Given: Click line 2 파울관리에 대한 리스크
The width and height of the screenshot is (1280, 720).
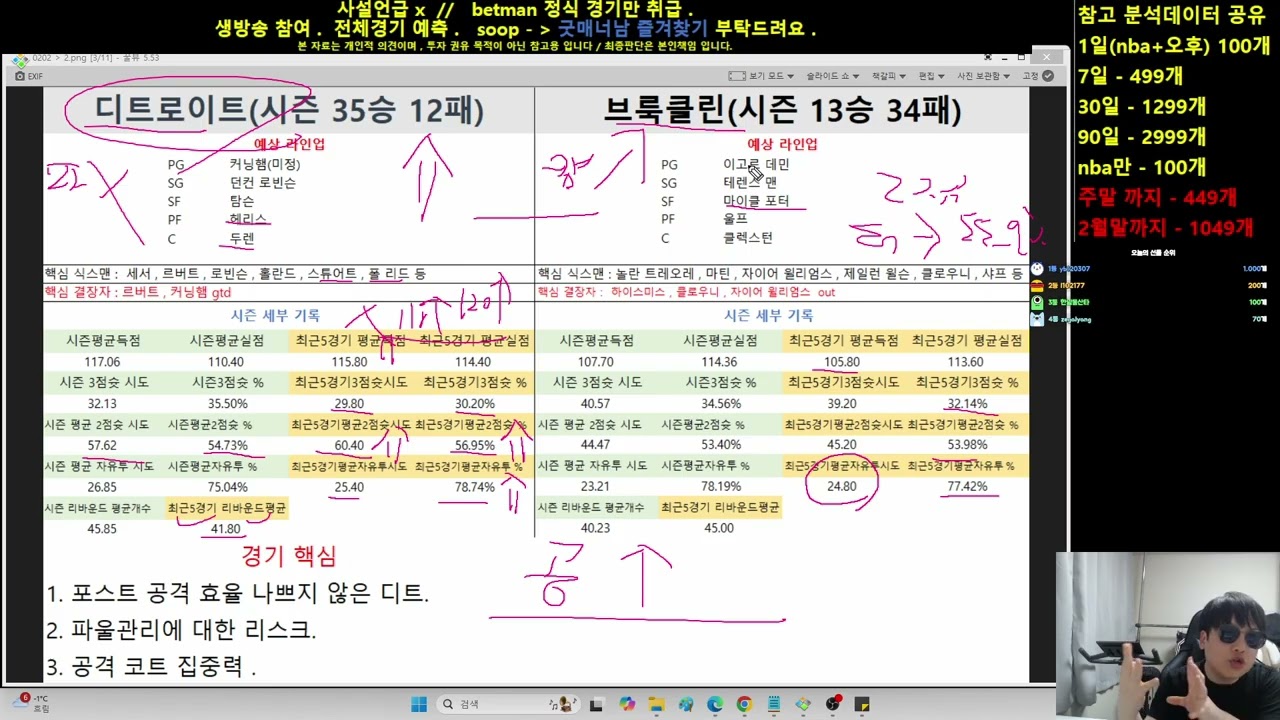Looking at the screenshot, I should click(181, 630).
